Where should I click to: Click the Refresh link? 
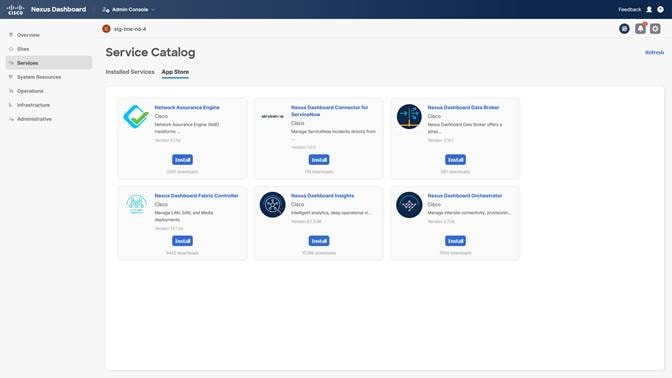point(654,52)
